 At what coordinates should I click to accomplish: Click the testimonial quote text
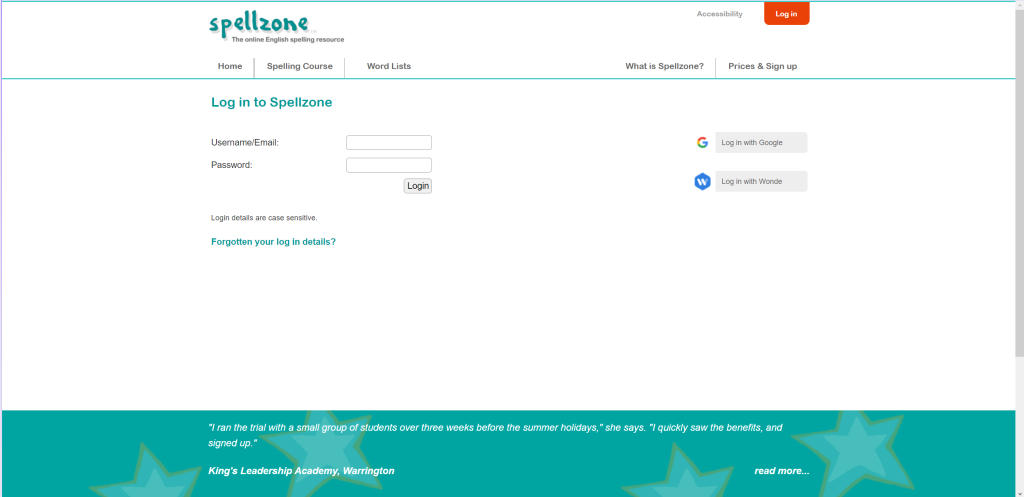[x=495, y=435]
